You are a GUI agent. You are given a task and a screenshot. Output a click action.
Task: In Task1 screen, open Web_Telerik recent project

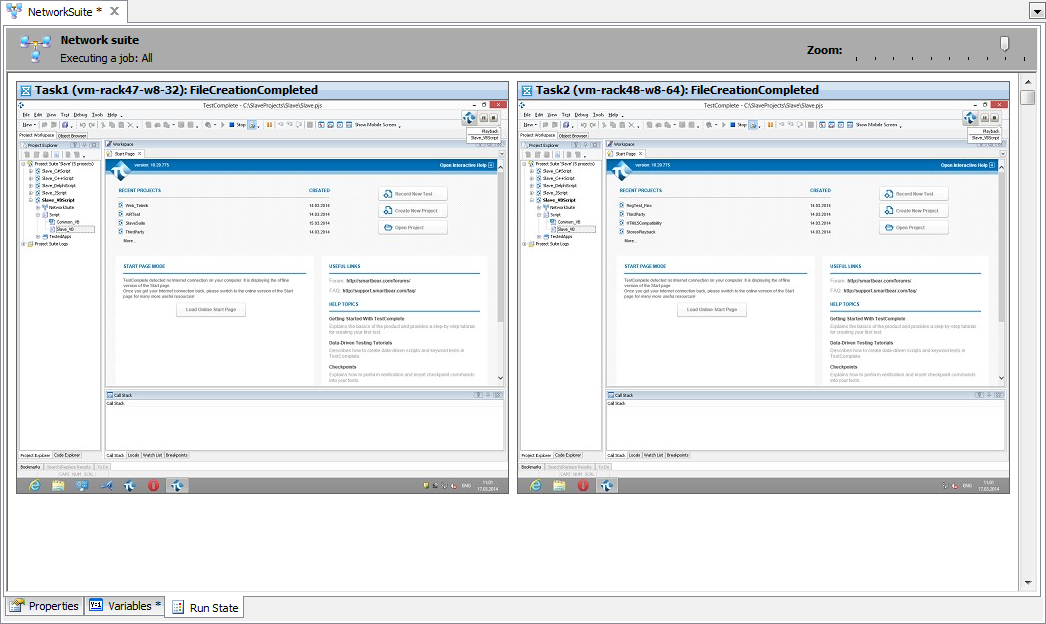(x=136, y=206)
